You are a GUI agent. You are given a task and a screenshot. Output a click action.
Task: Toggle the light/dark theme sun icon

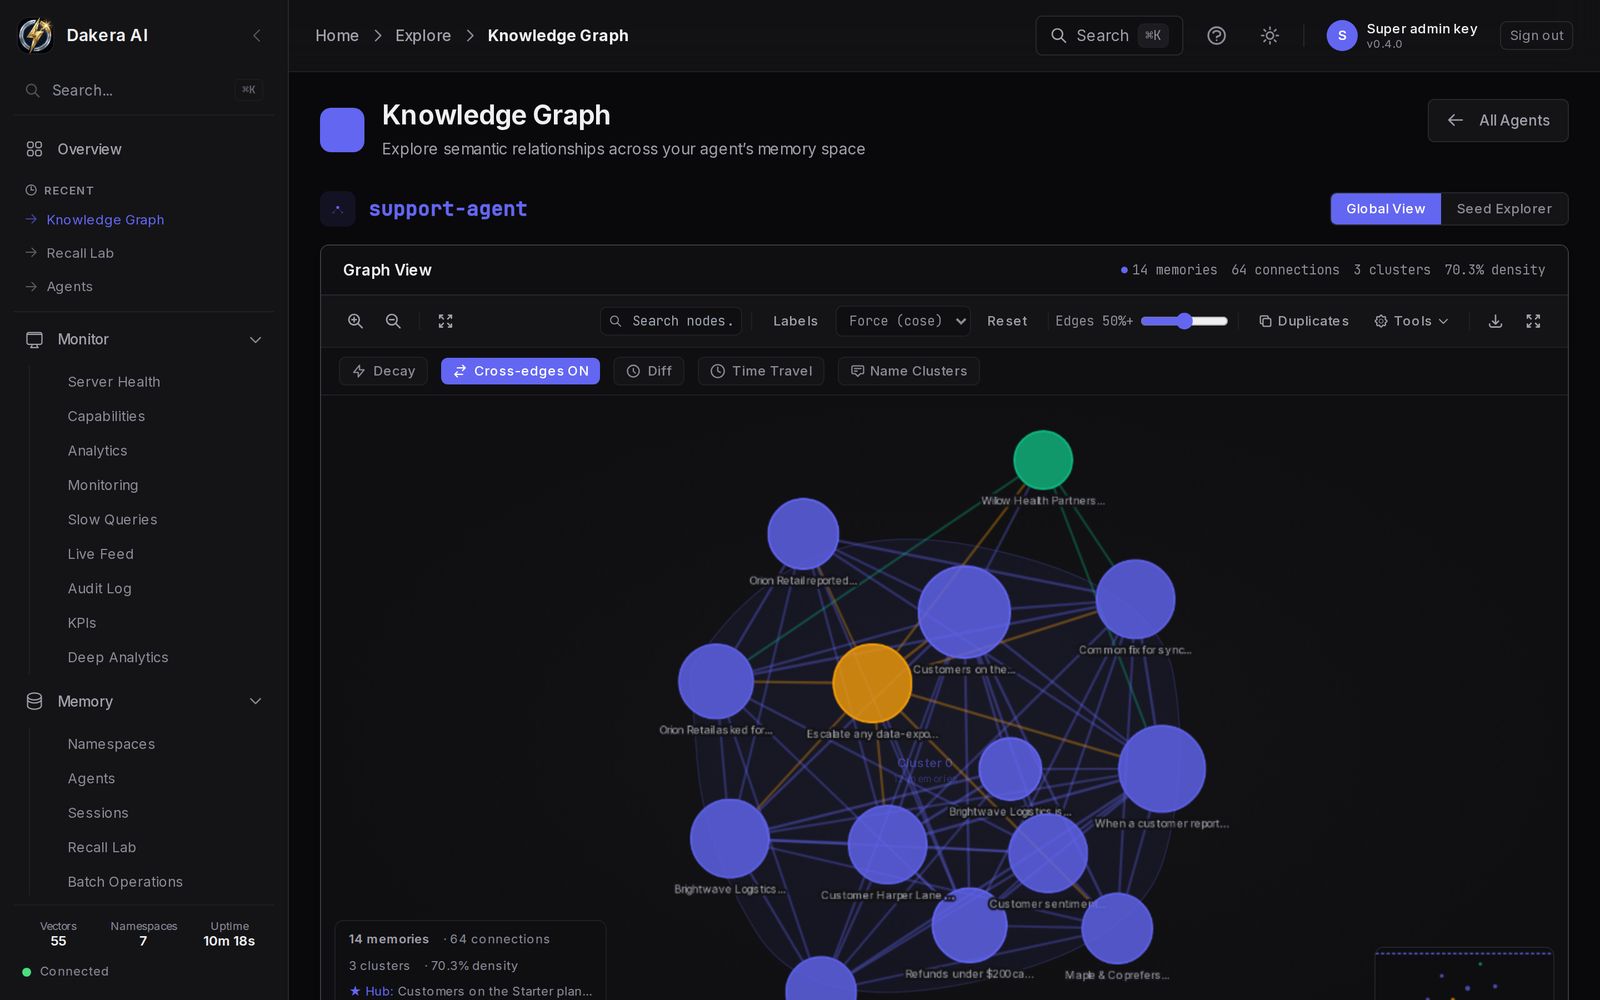coord(1269,35)
